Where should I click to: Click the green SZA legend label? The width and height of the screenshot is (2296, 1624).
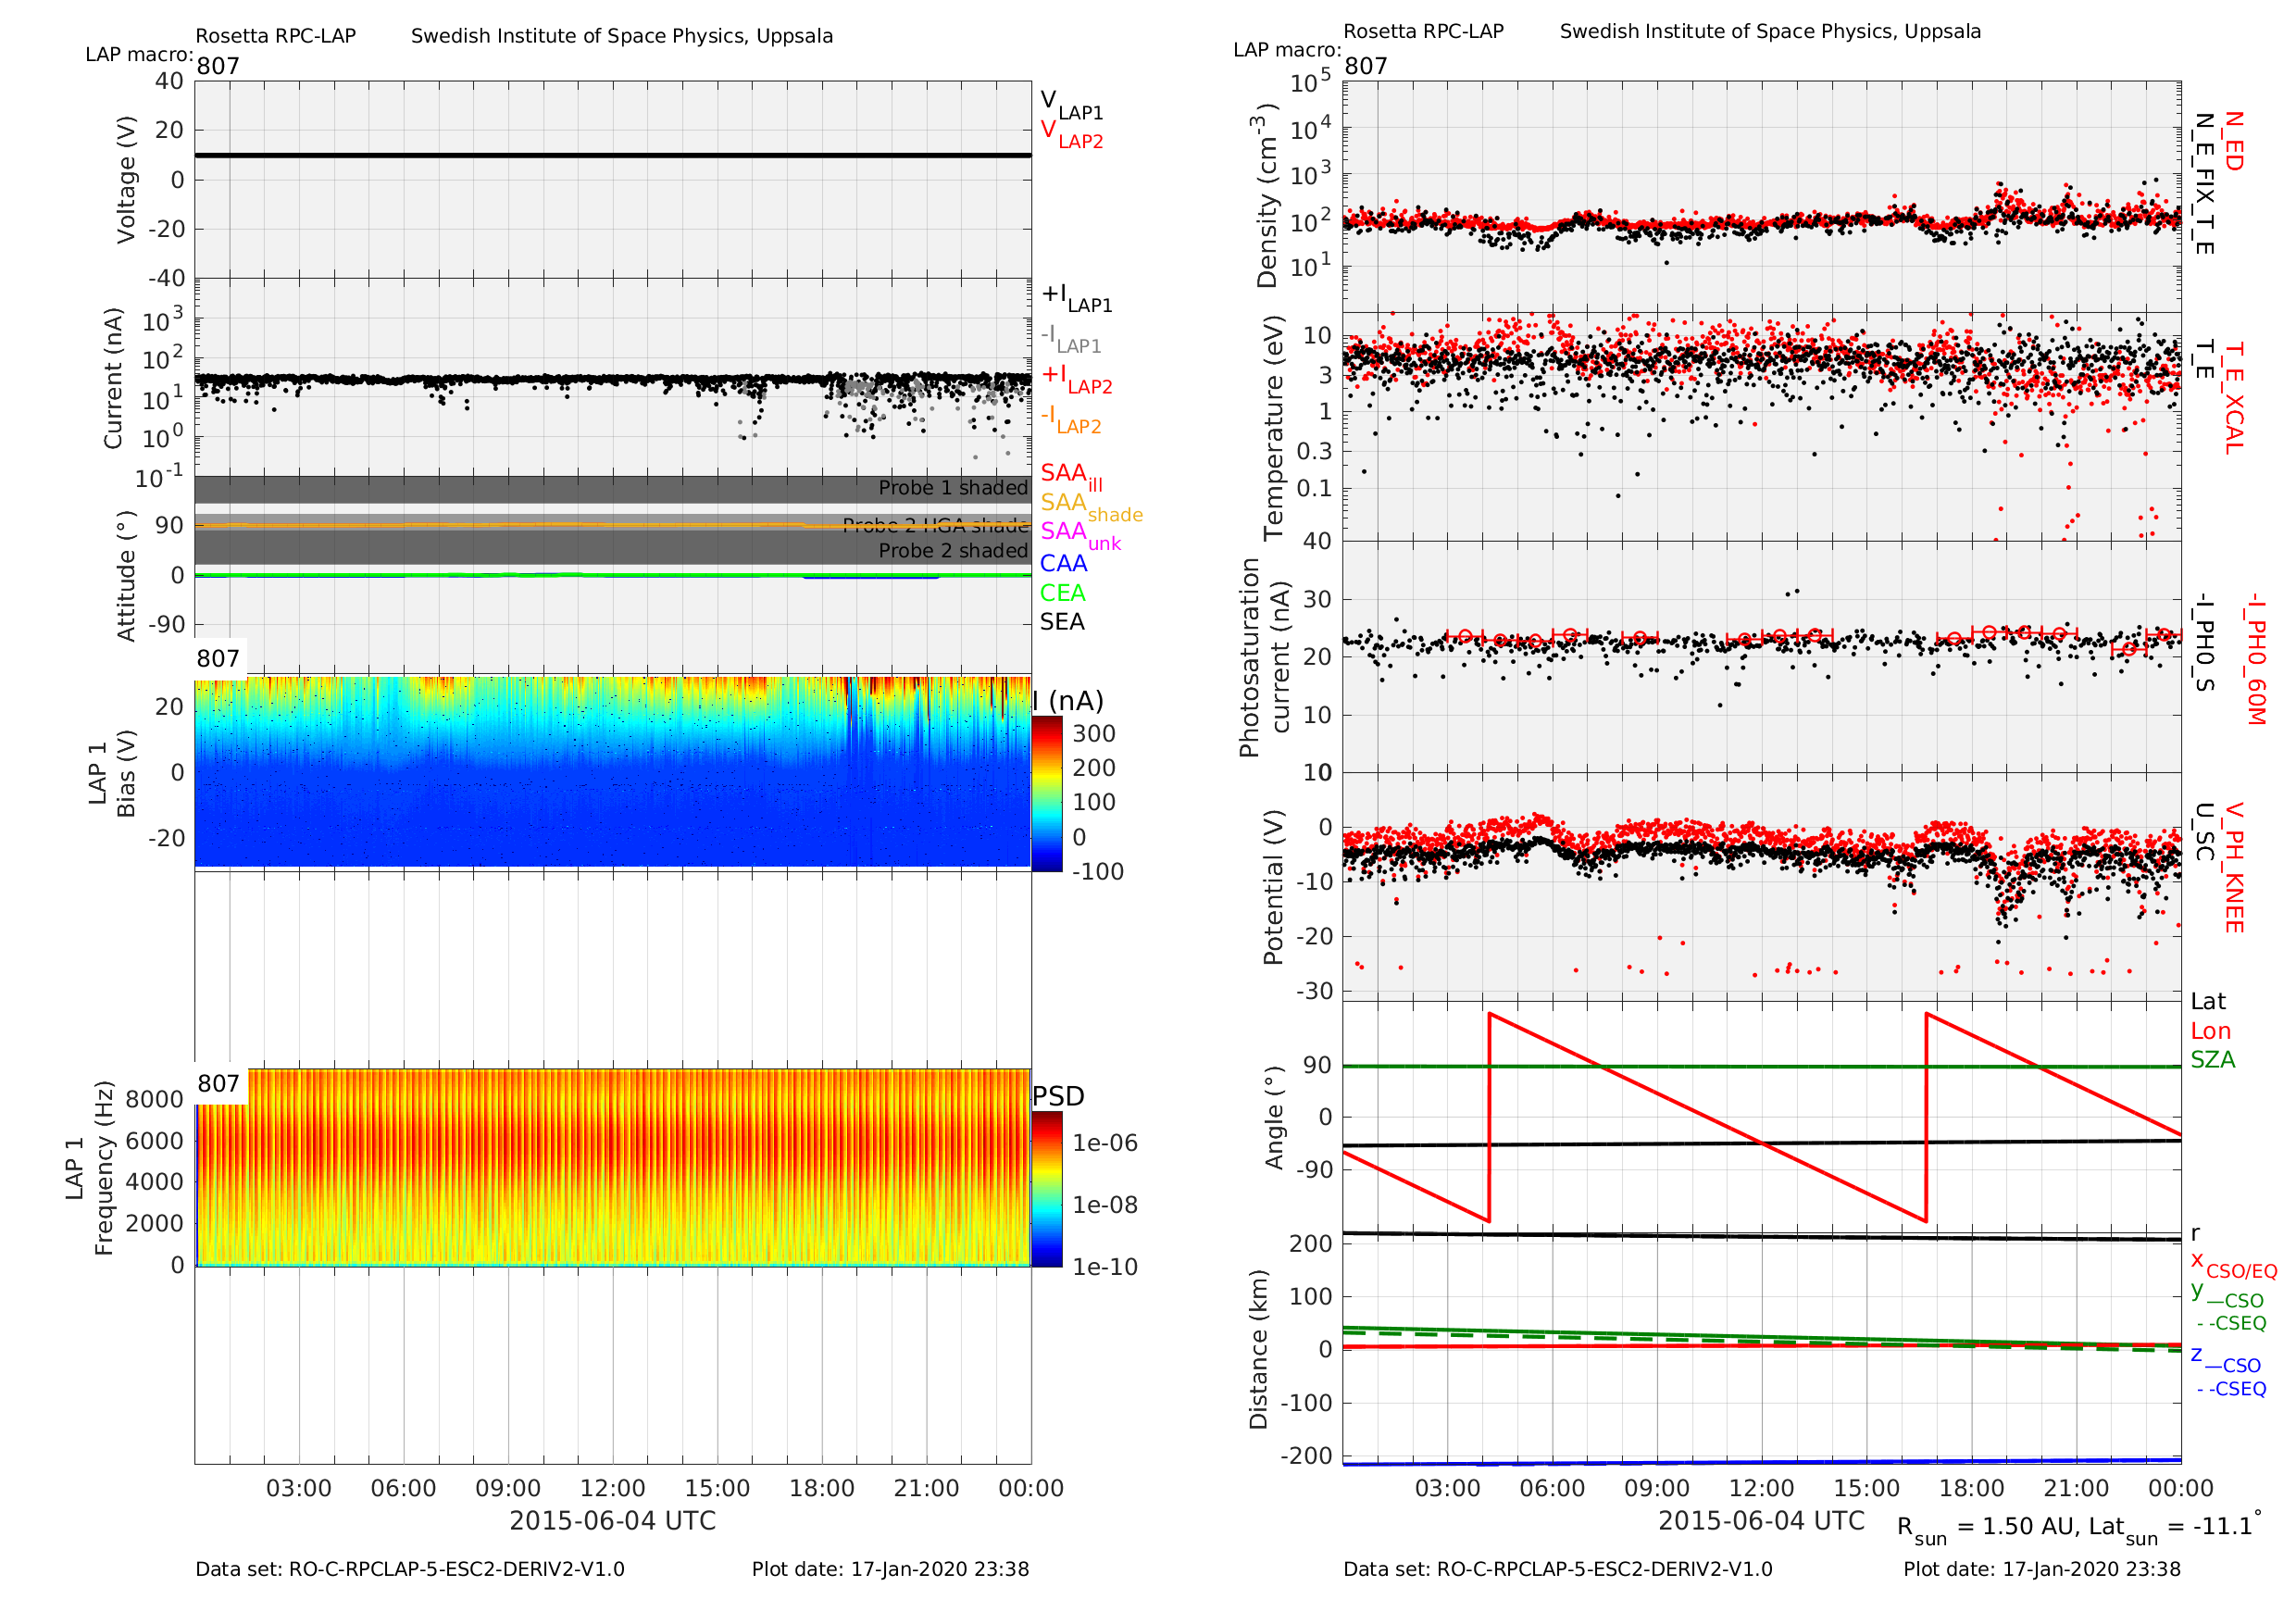click(2213, 1060)
